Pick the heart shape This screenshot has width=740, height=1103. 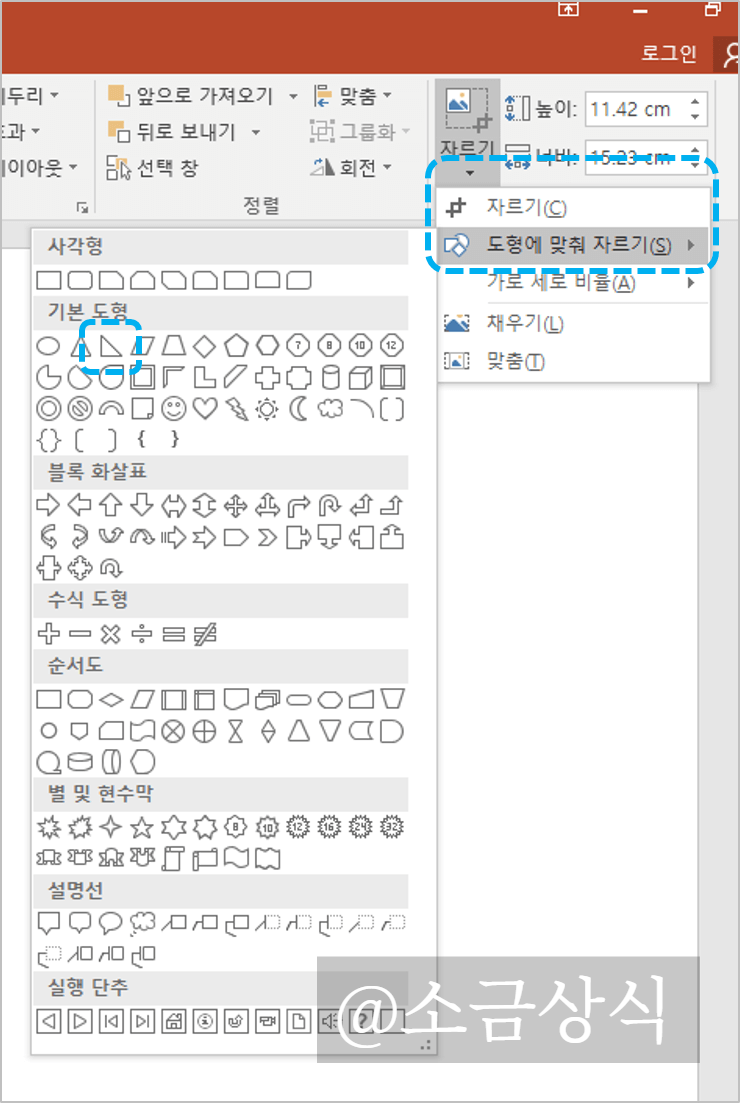coord(205,408)
